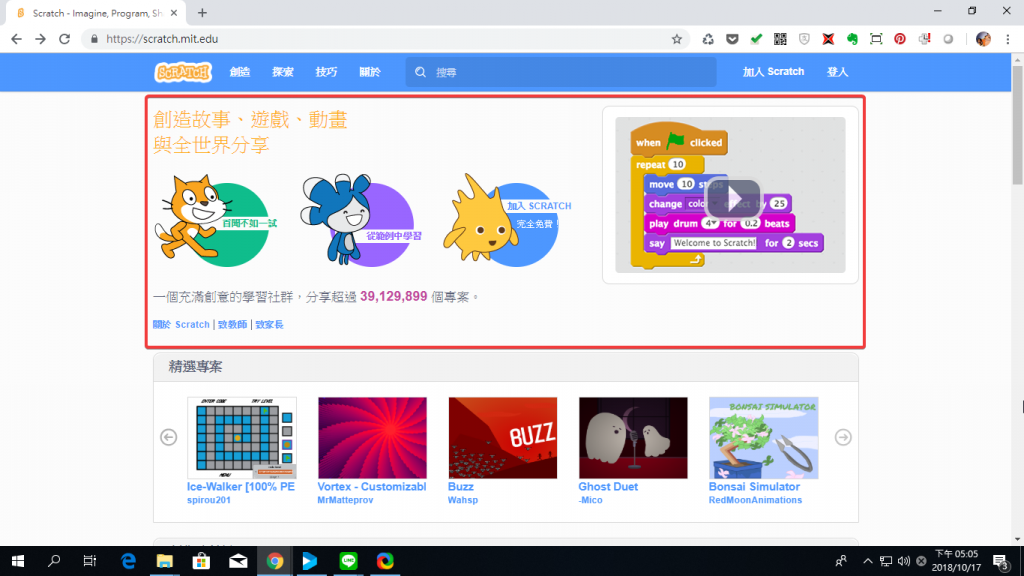
Task: Open the Bonsai Simulator project thumbnail
Action: 763,438
